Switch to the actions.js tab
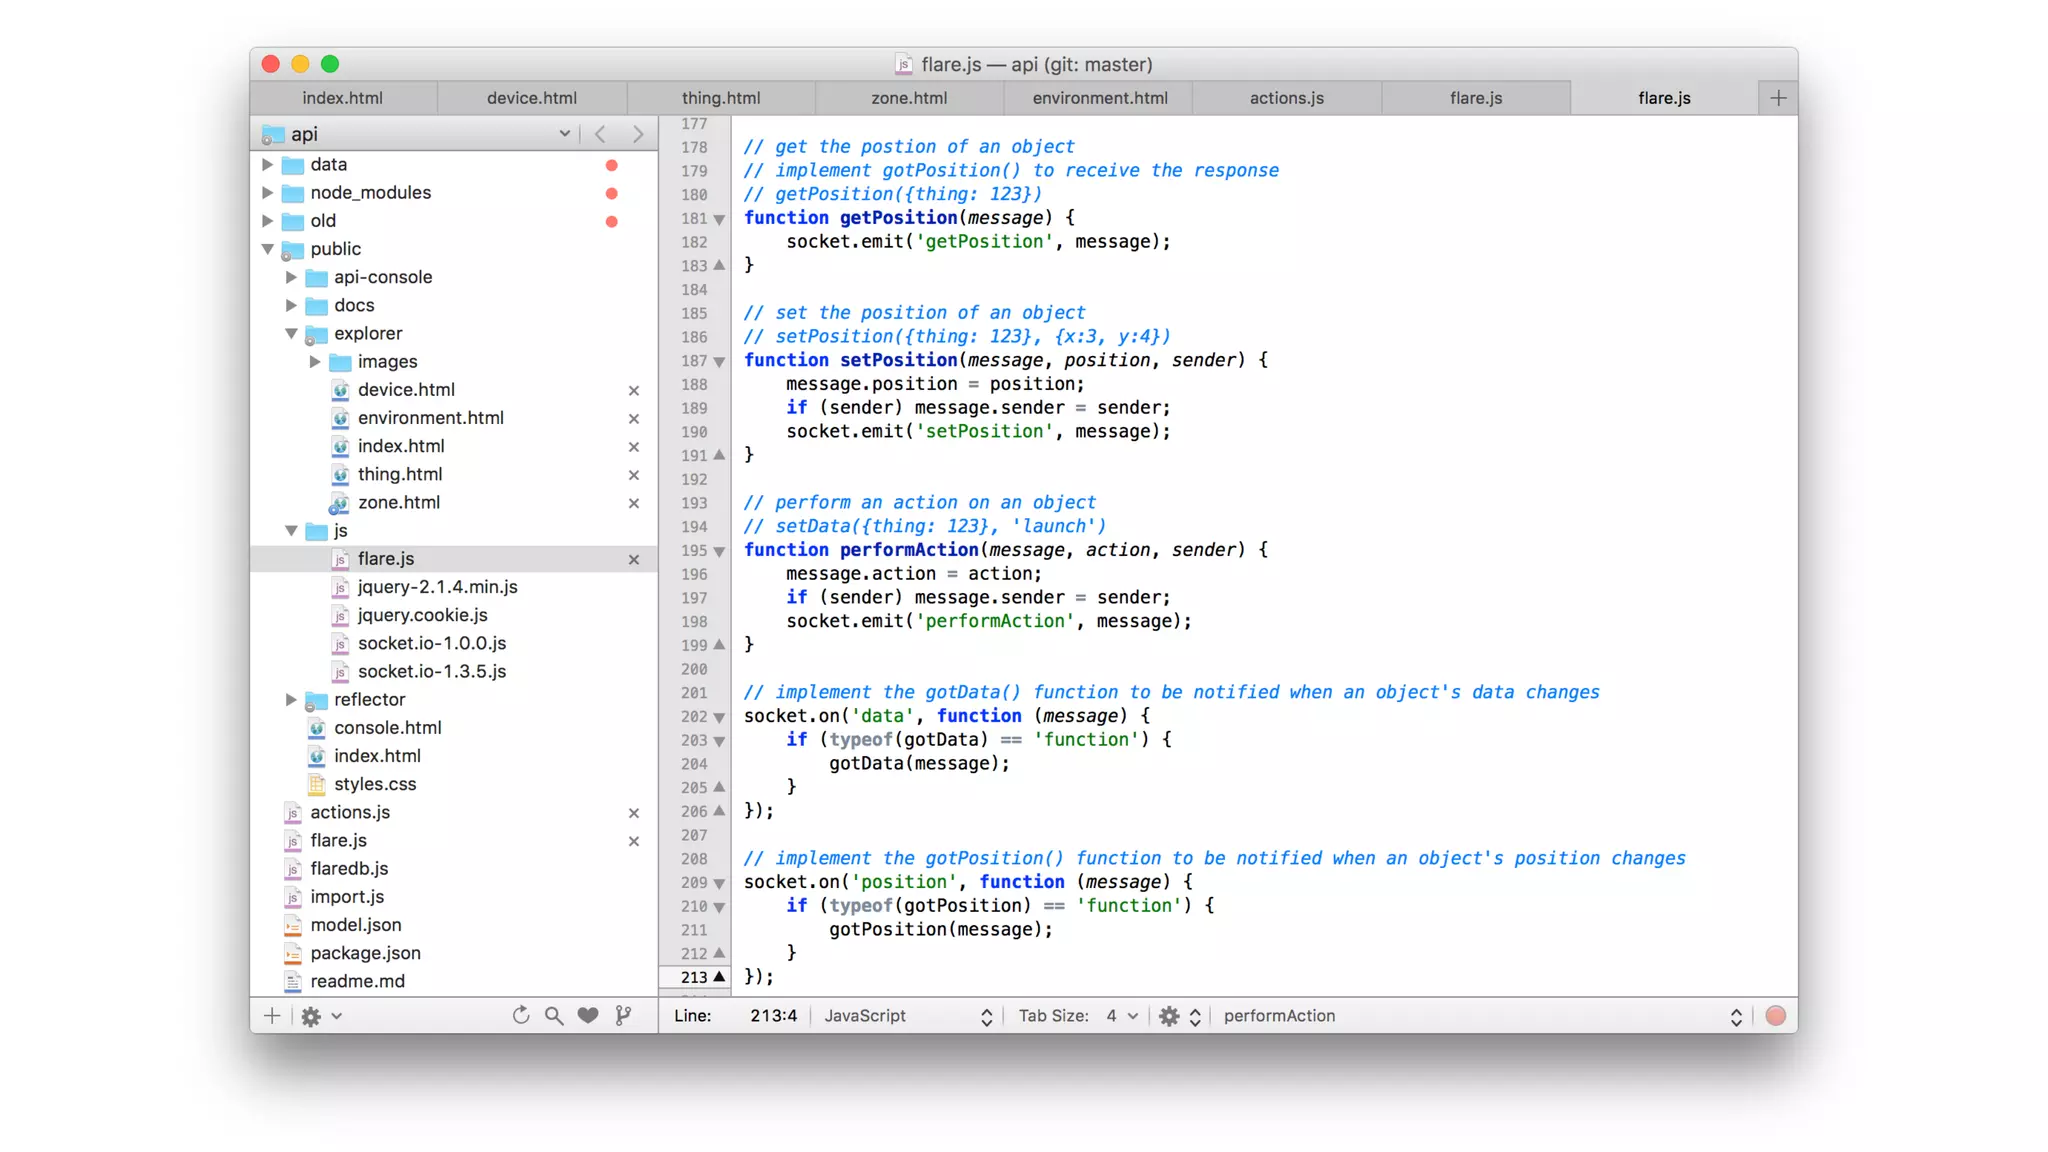The width and height of the screenshot is (2048, 1152). (1286, 98)
